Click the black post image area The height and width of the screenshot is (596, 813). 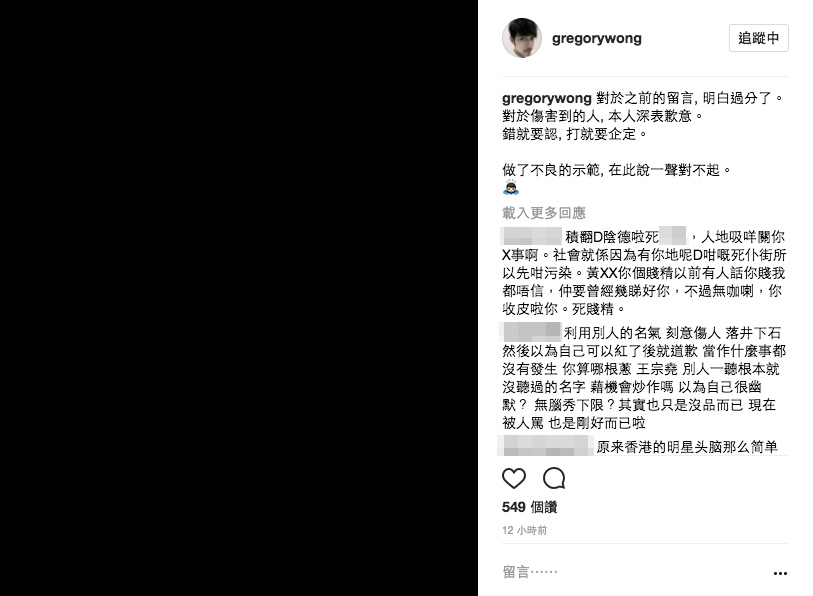point(239,298)
